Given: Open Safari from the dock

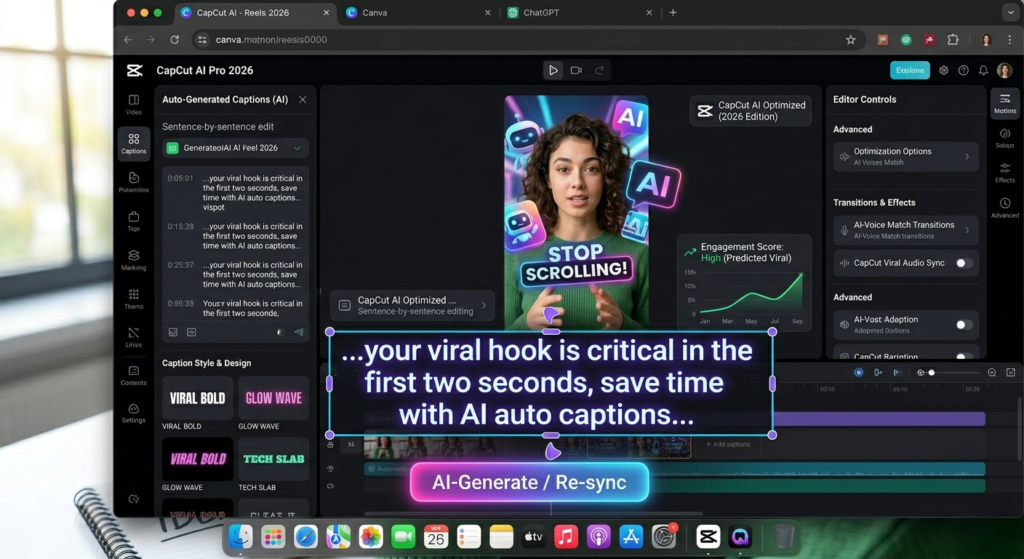Looking at the screenshot, I should (306, 537).
